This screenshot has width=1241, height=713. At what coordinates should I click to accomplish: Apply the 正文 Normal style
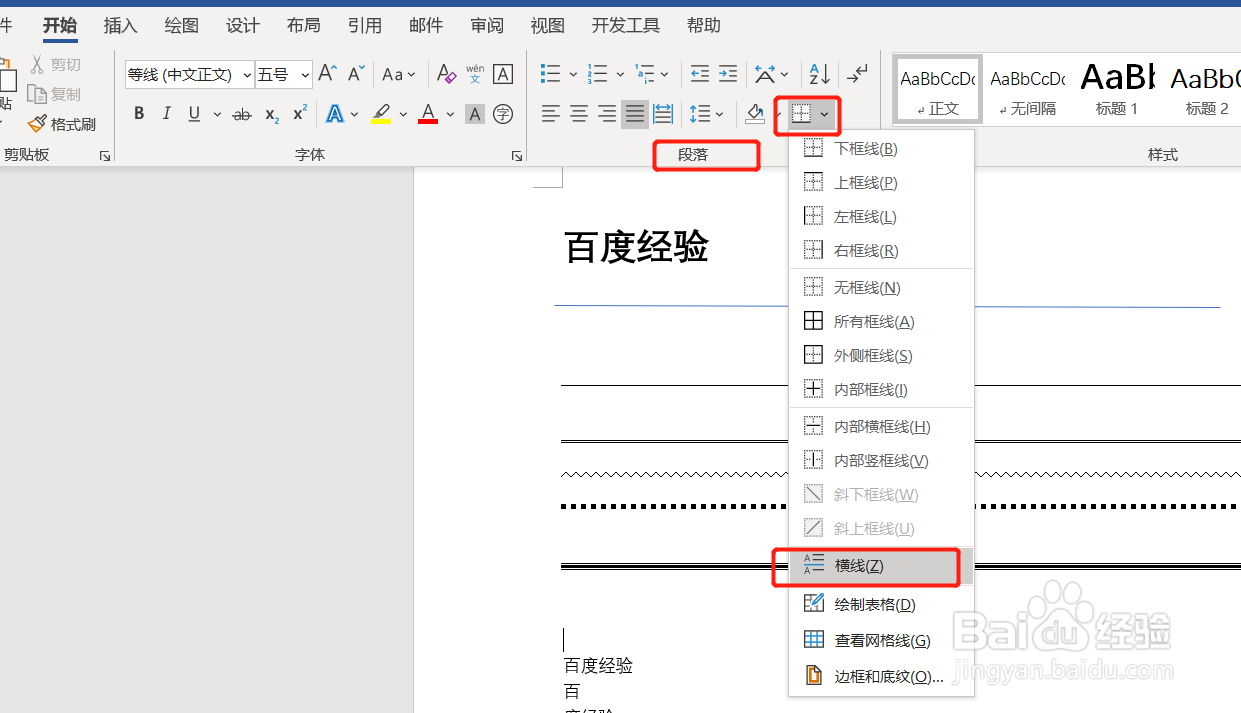tap(938, 90)
